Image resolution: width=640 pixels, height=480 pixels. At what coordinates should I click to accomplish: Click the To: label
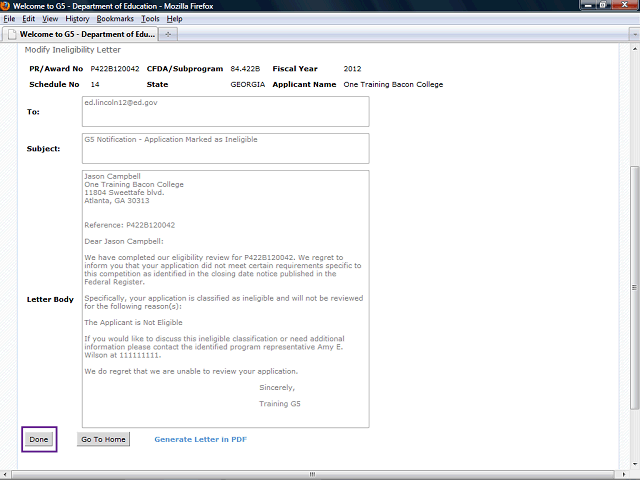(33, 112)
